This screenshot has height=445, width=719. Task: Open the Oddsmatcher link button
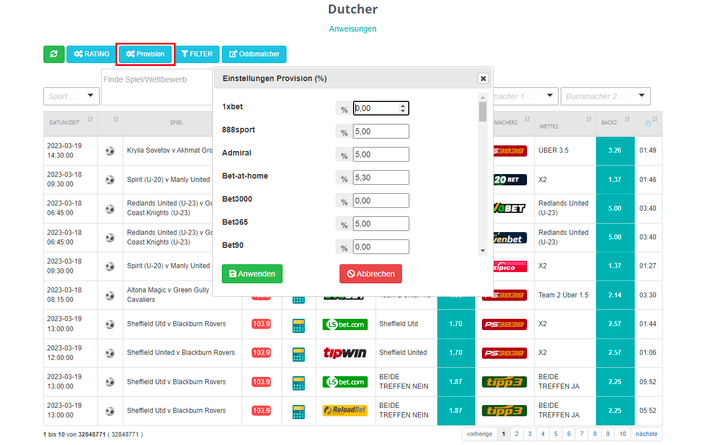254,54
